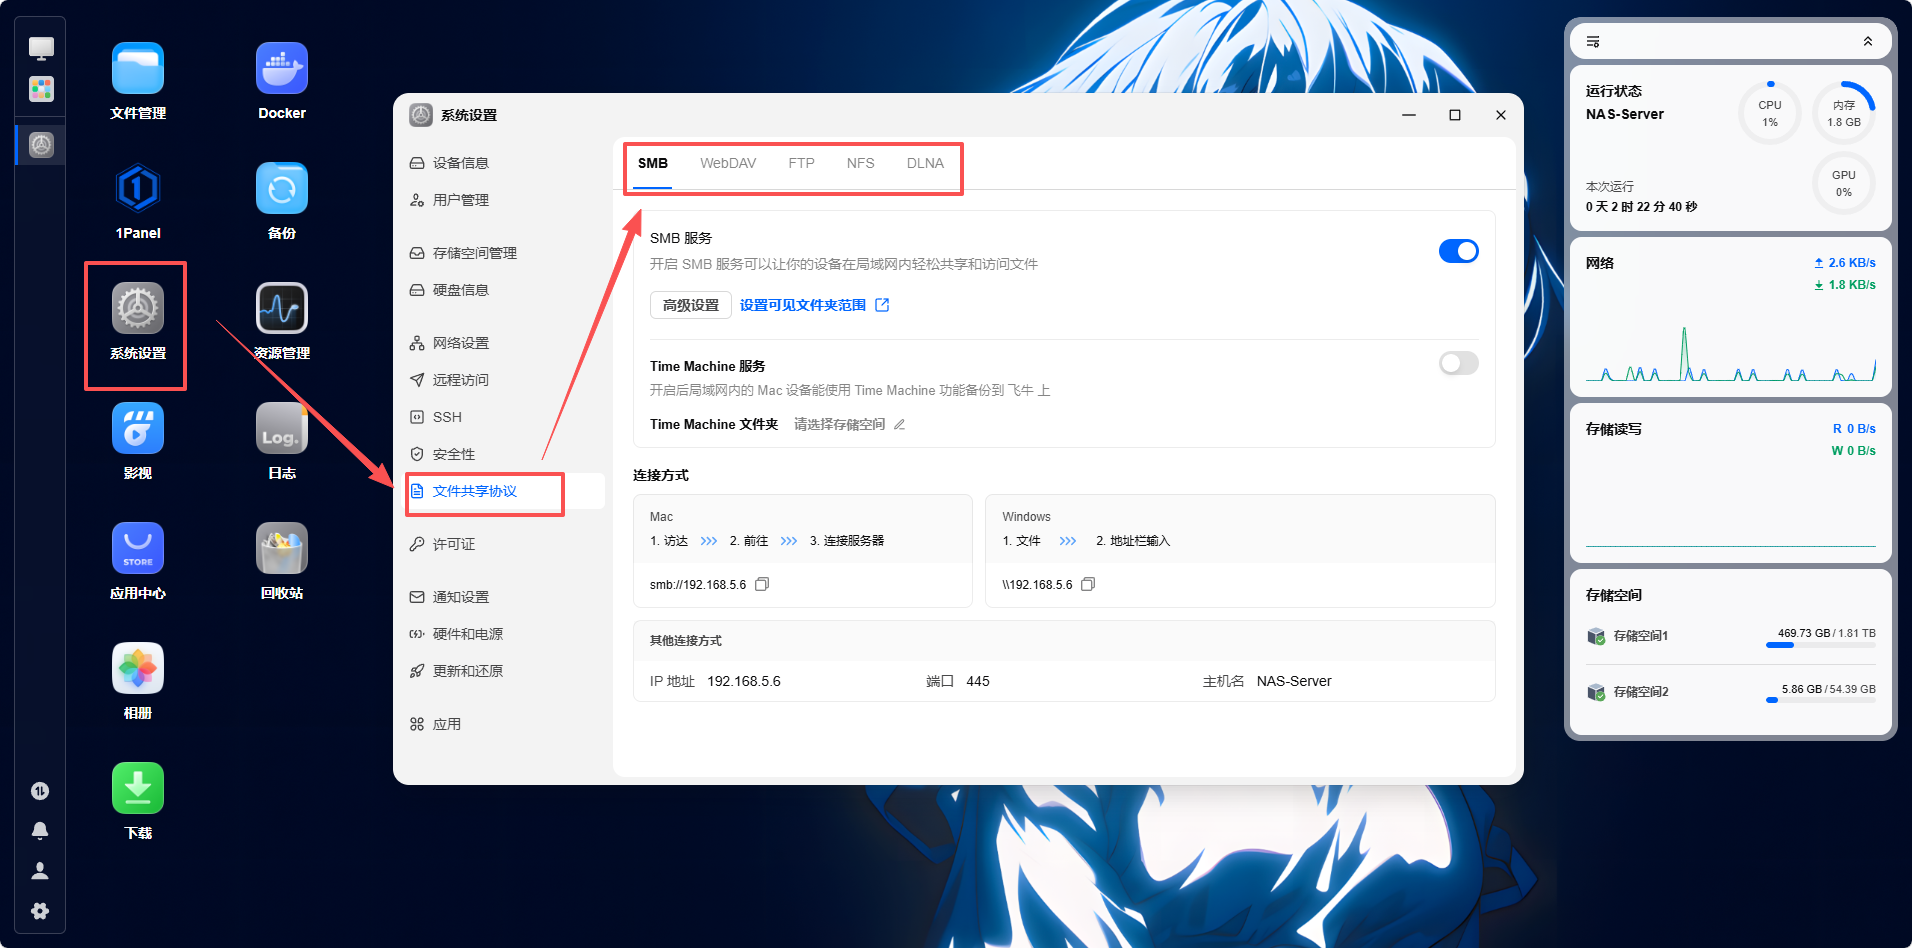Collapse the status widget panel chevron
Screen dimensions: 1912x948
(x=1867, y=41)
